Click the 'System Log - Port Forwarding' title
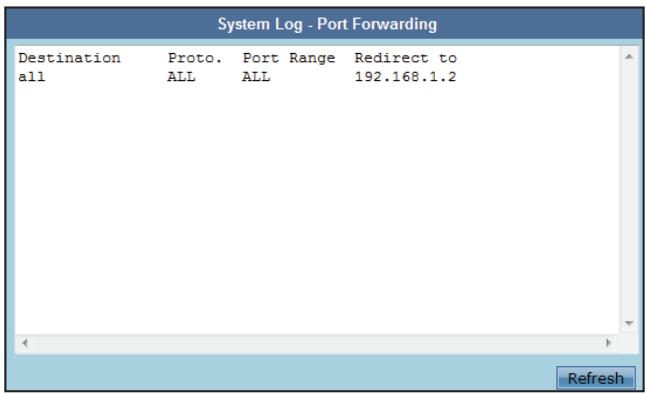 pyautogui.click(x=327, y=24)
